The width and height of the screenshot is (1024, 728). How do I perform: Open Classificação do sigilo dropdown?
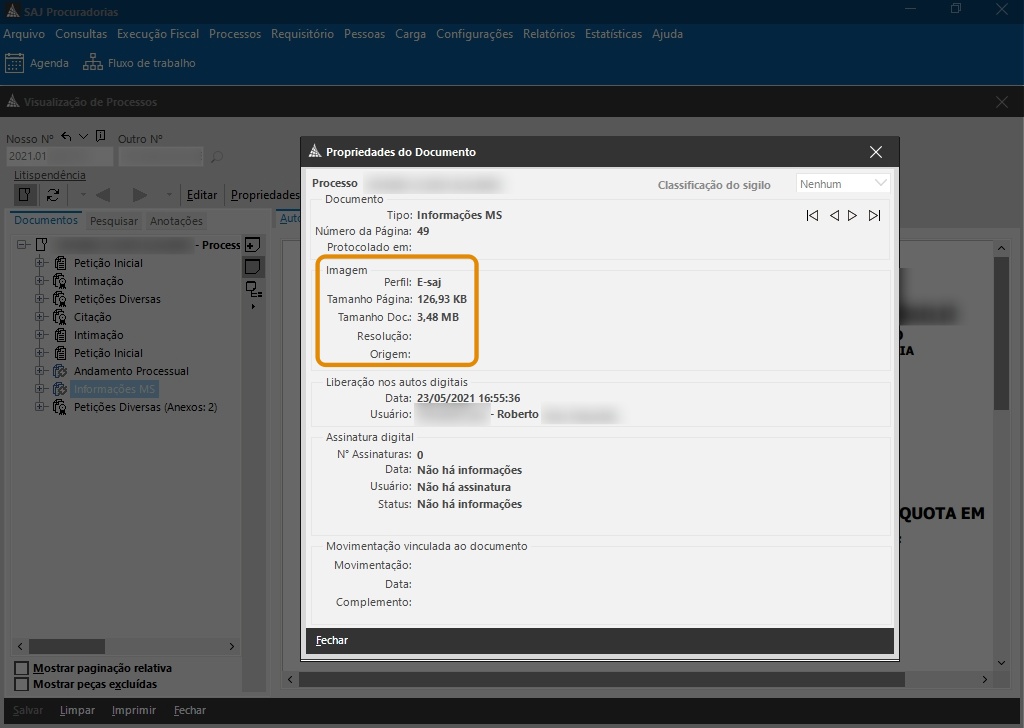tap(843, 184)
